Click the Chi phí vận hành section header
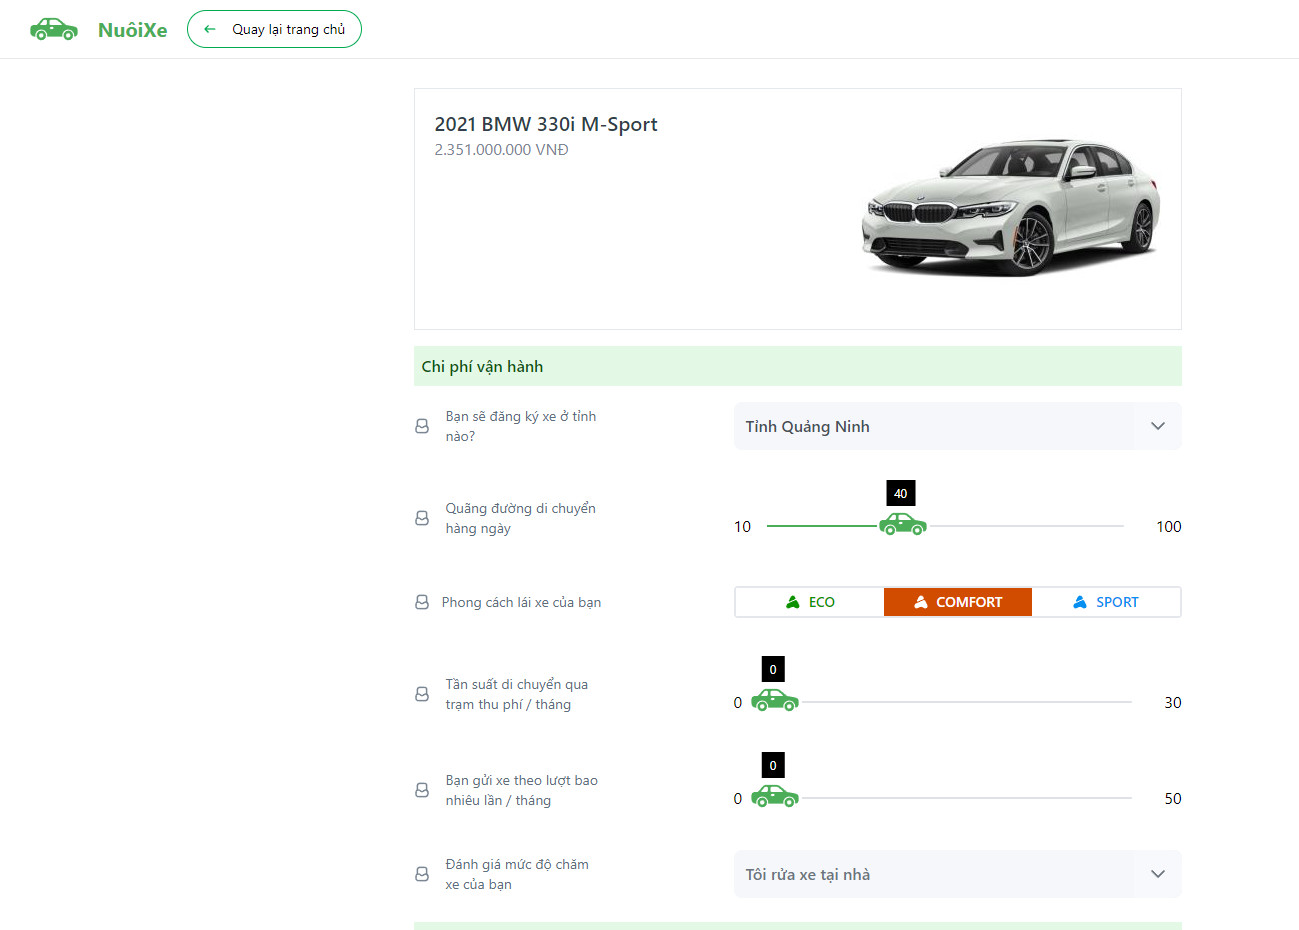Image resolution: width=1299 pixels, height=930 pixels. pos(798,366)
